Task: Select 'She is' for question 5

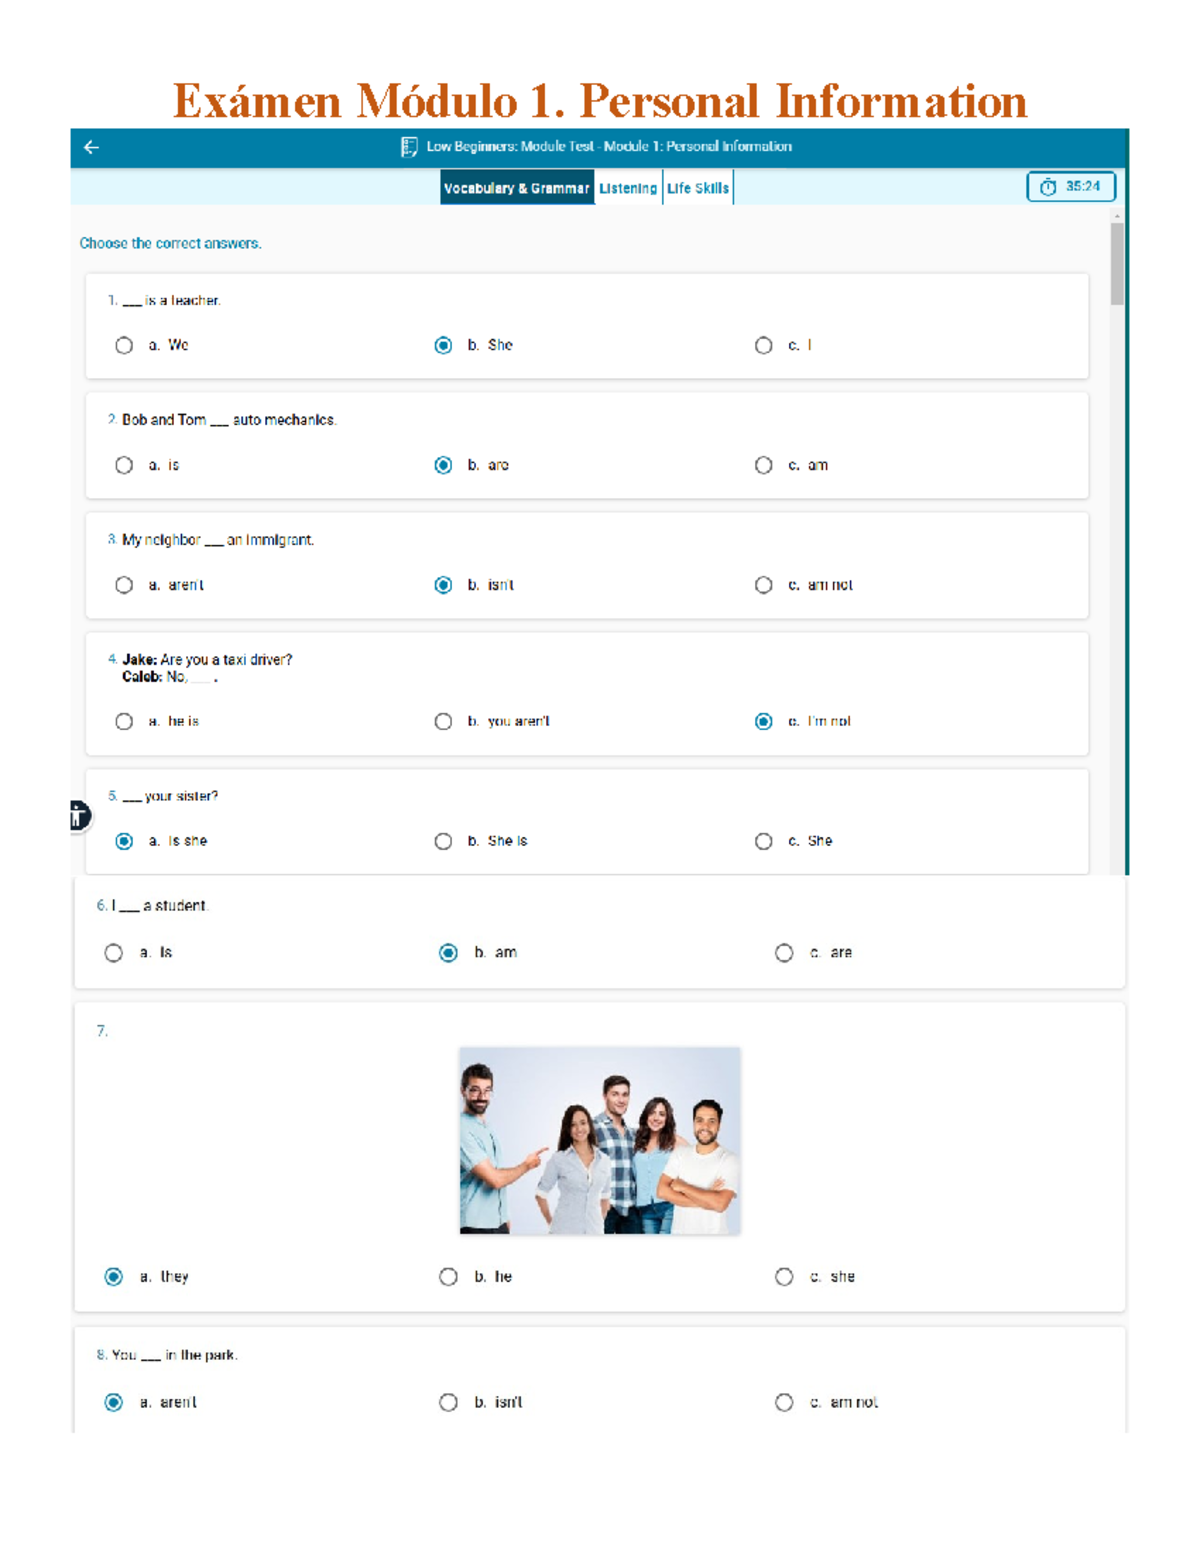Action: pos(442,840)
